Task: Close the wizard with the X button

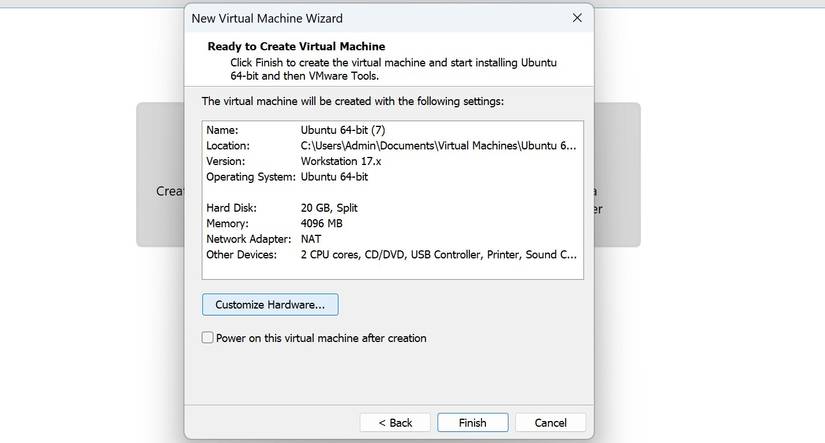Action: (x=577, y=18)
